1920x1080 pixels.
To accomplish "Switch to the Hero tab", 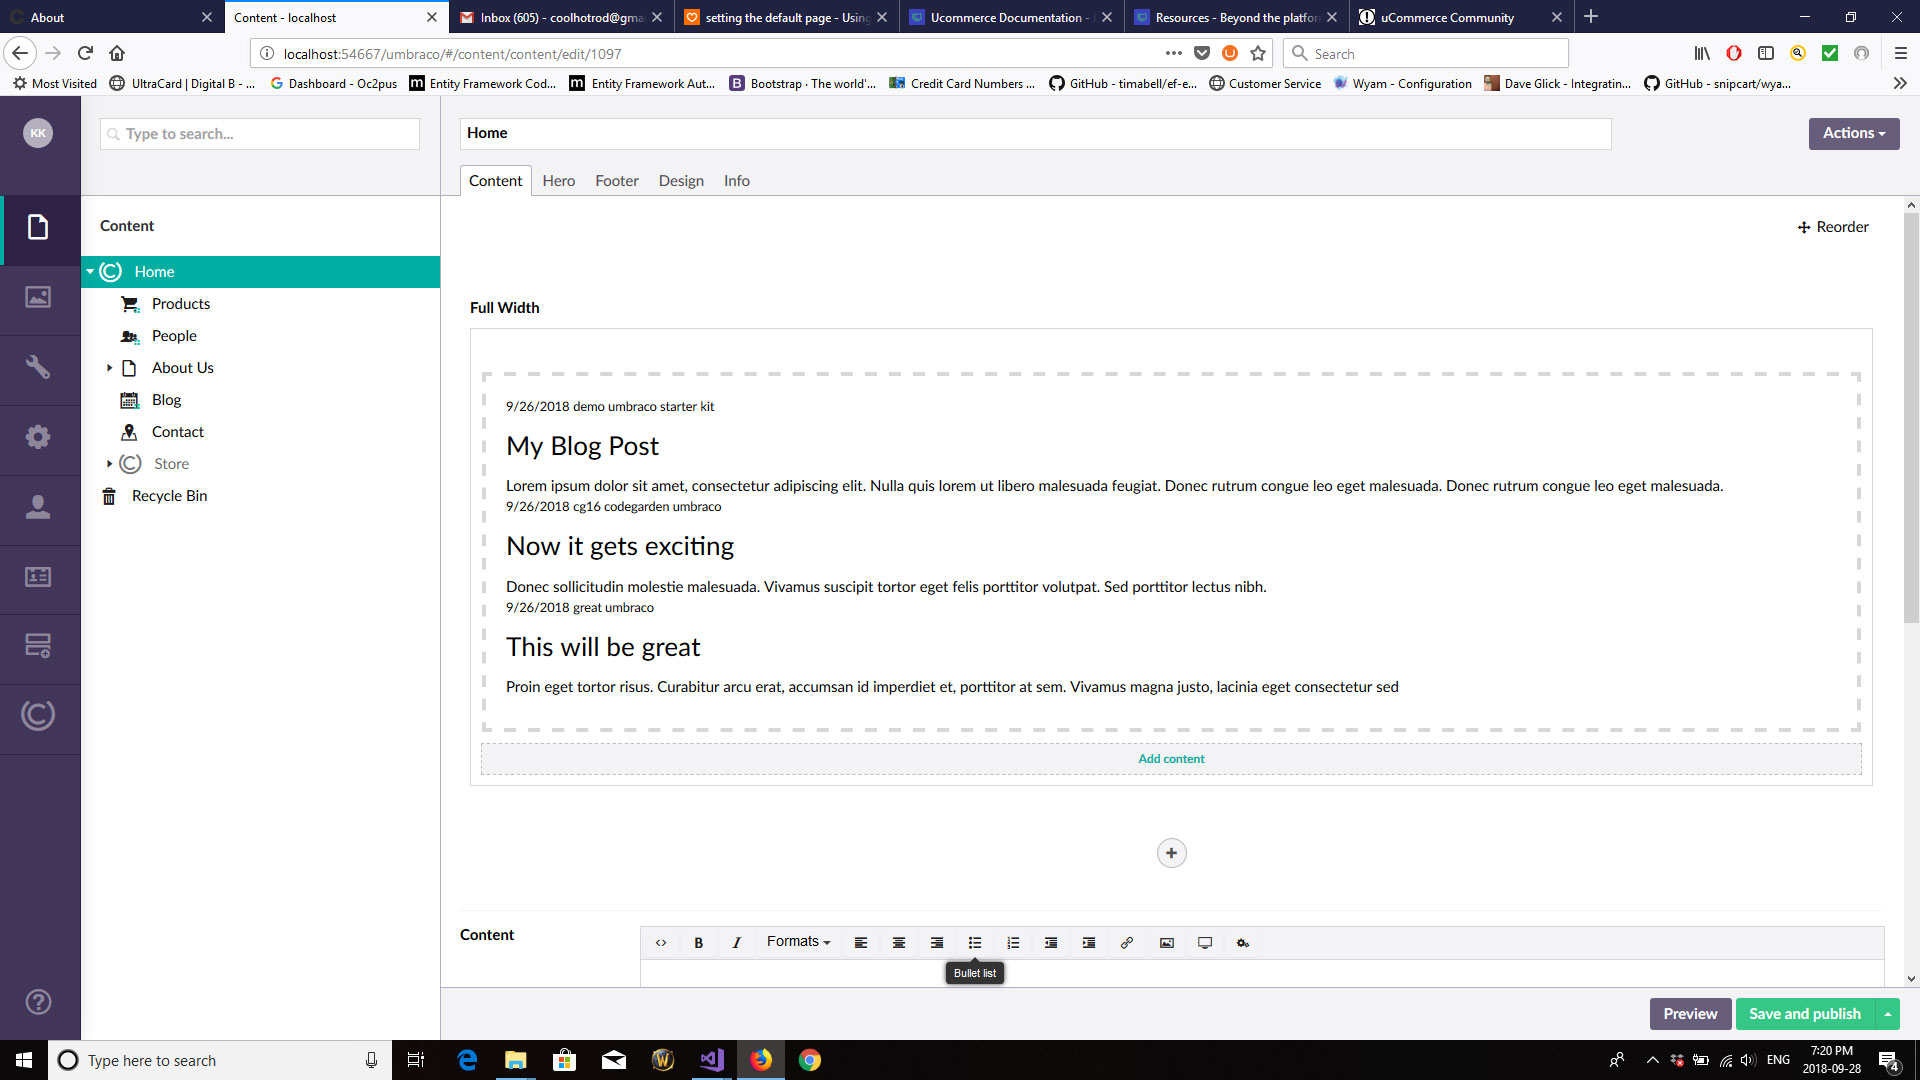I will pos(558,181).
